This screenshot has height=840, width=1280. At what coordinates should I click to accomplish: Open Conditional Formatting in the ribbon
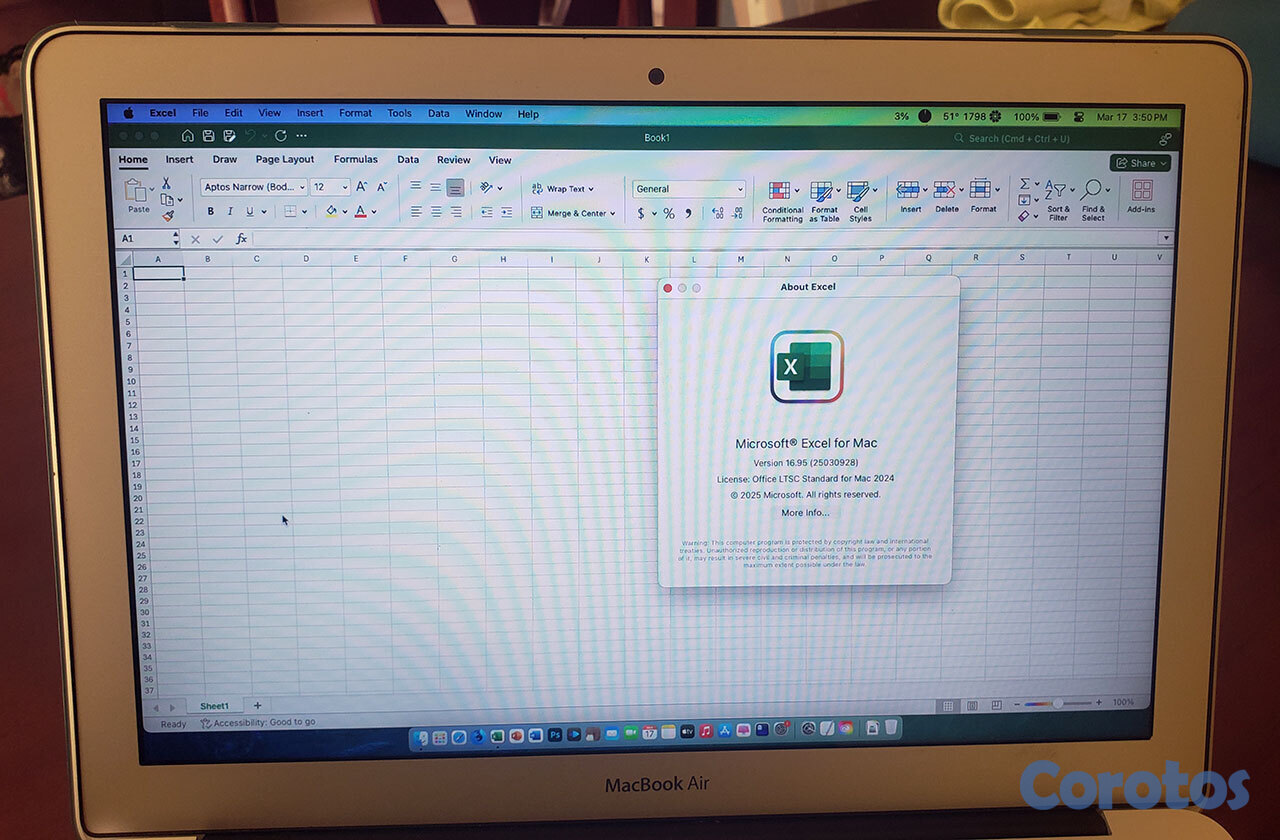coord(782,198)
